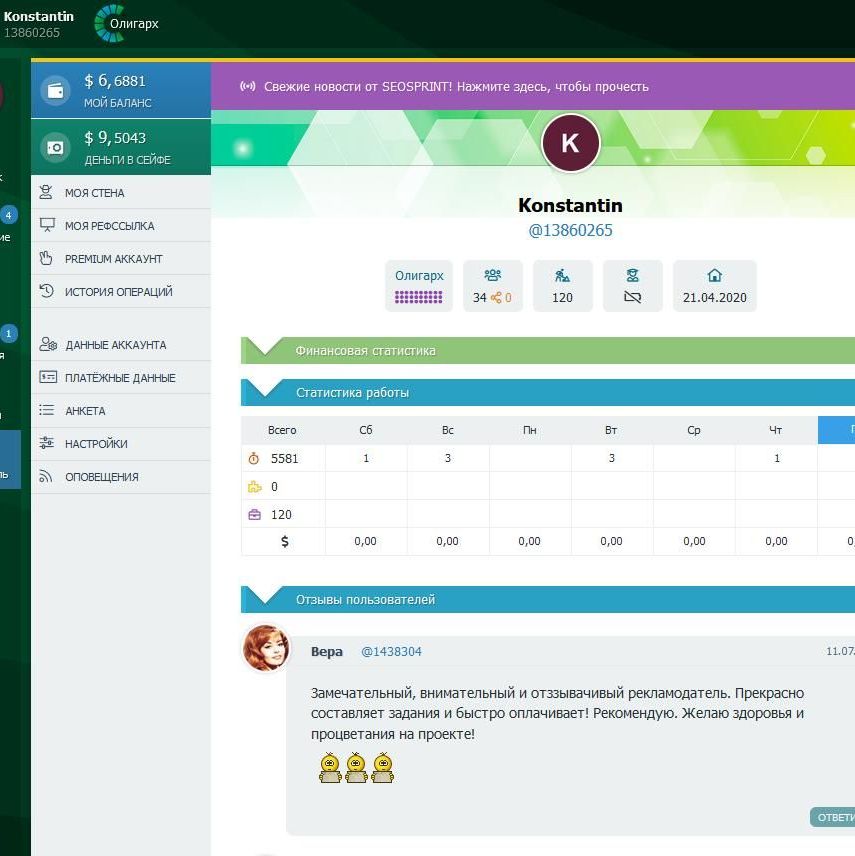
Task: Click the worker icon above 120
Action: pos(562,275)
